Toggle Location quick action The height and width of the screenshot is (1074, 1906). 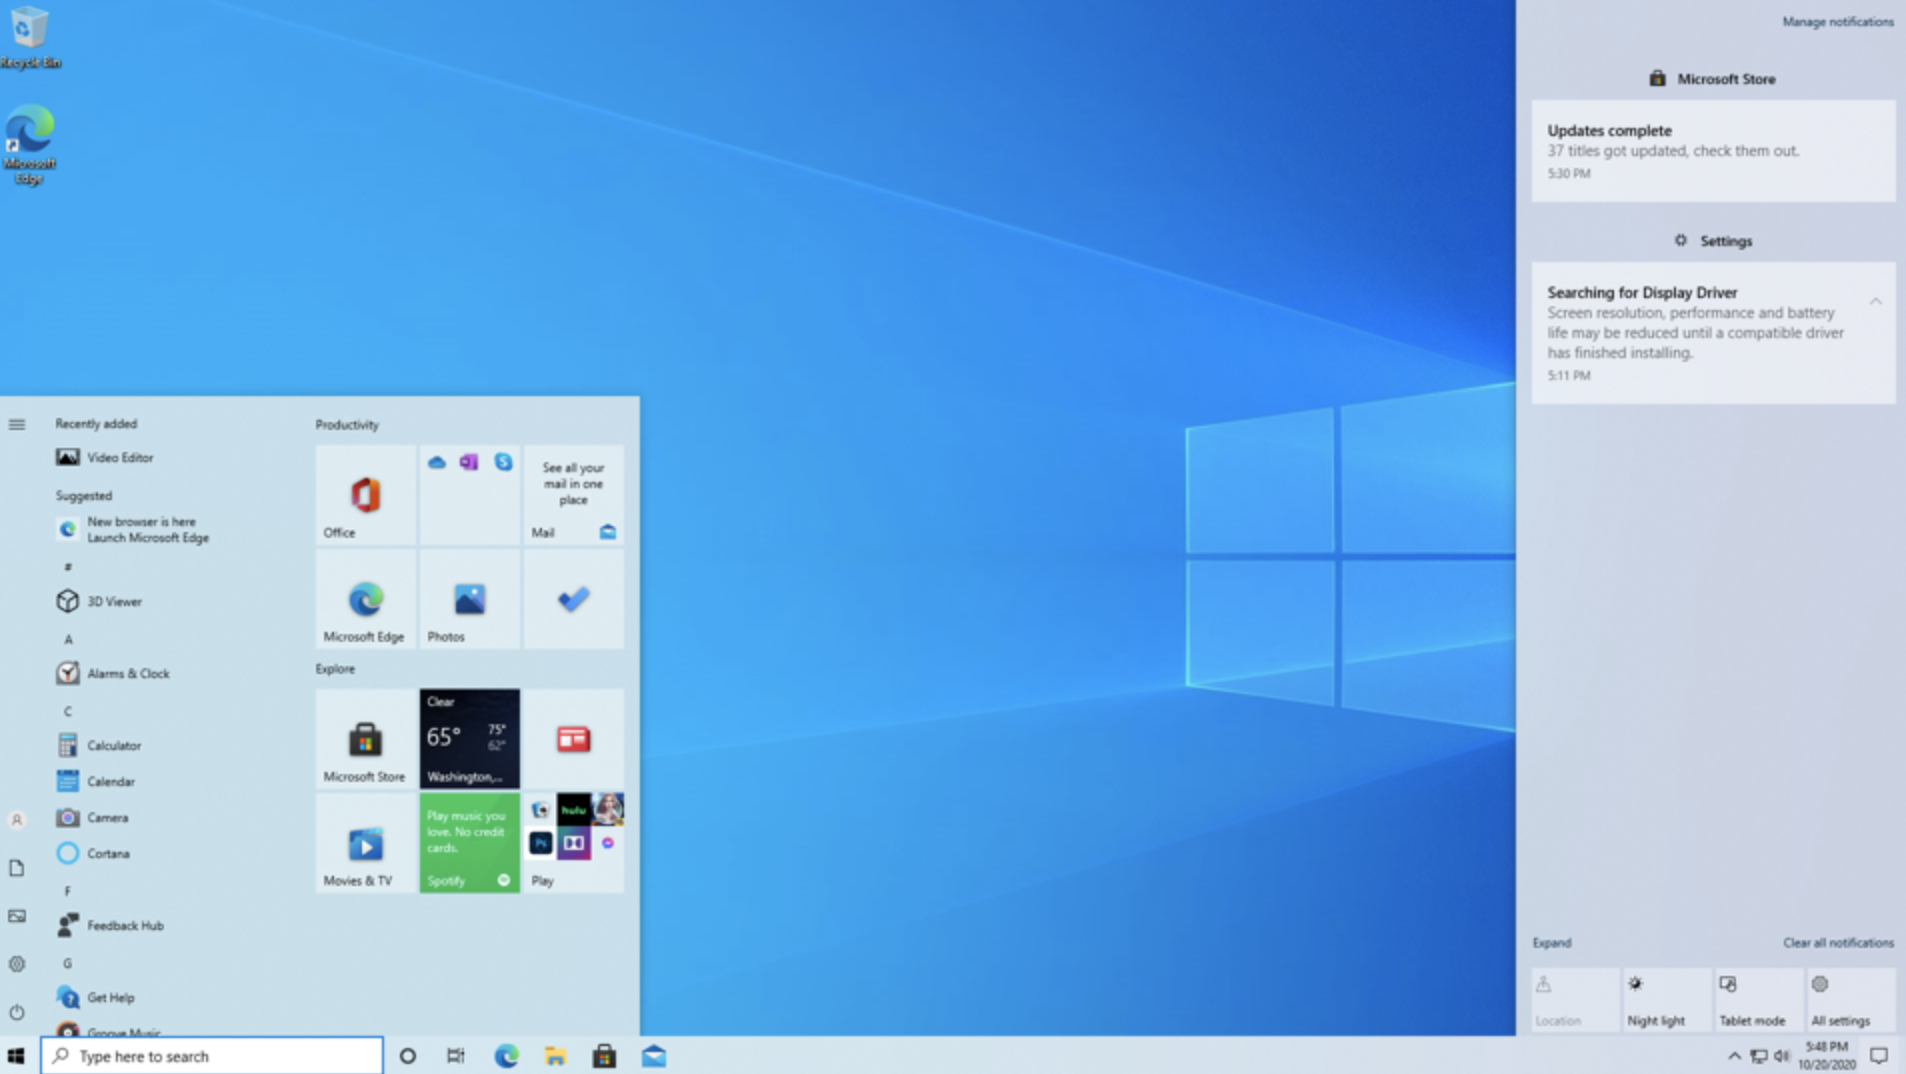coord(1575,999)
